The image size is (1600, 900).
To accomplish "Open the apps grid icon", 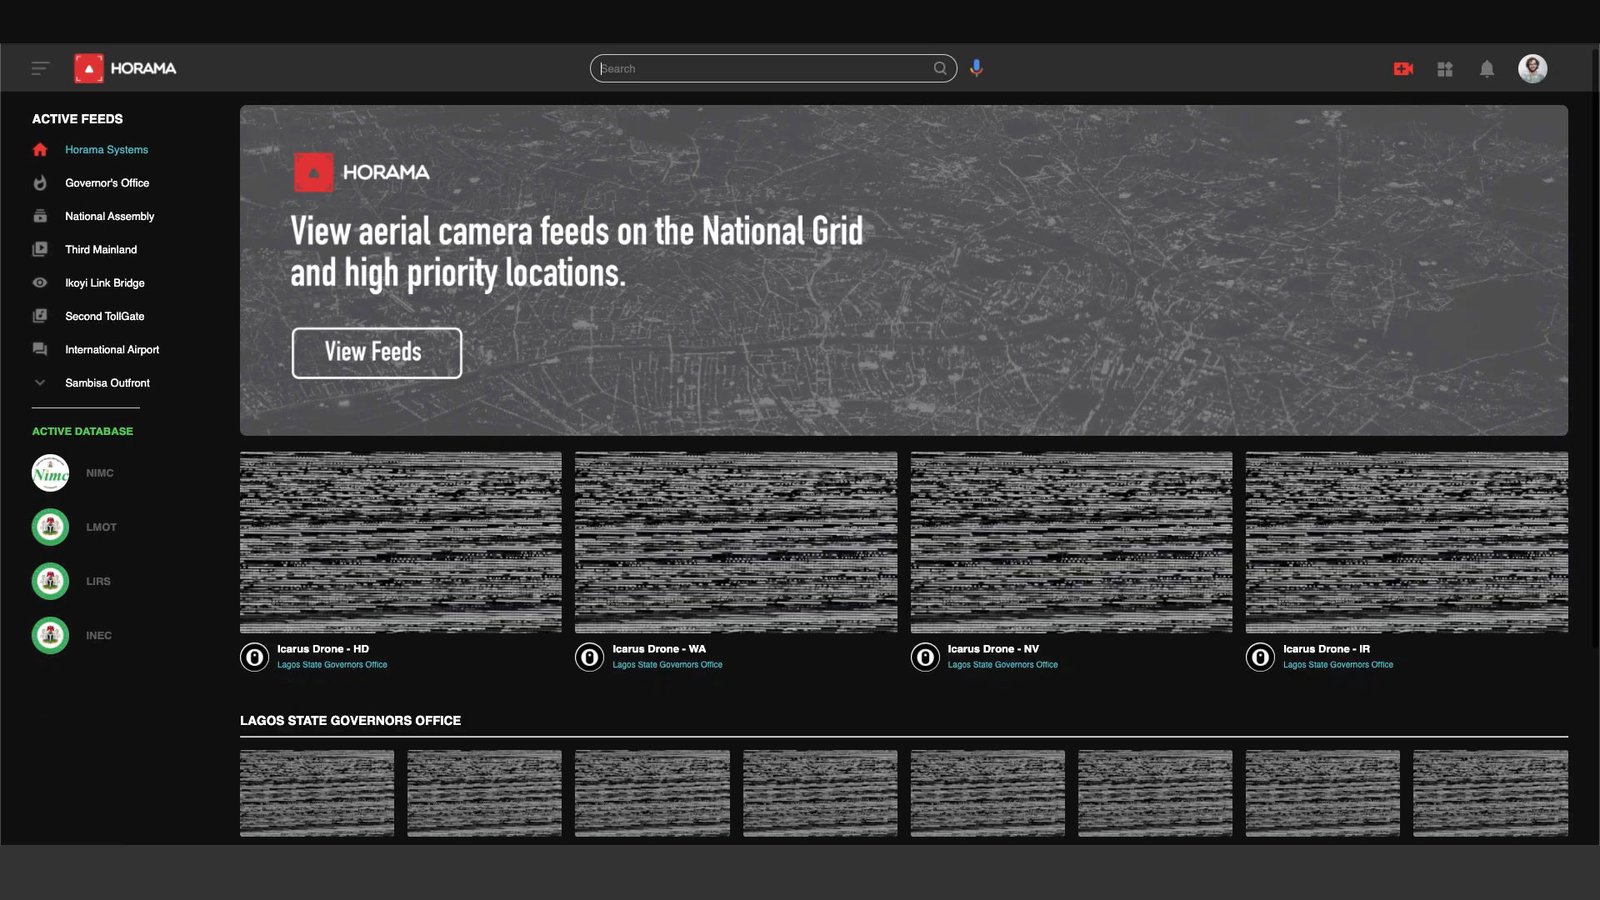I will pos(1445,69).
